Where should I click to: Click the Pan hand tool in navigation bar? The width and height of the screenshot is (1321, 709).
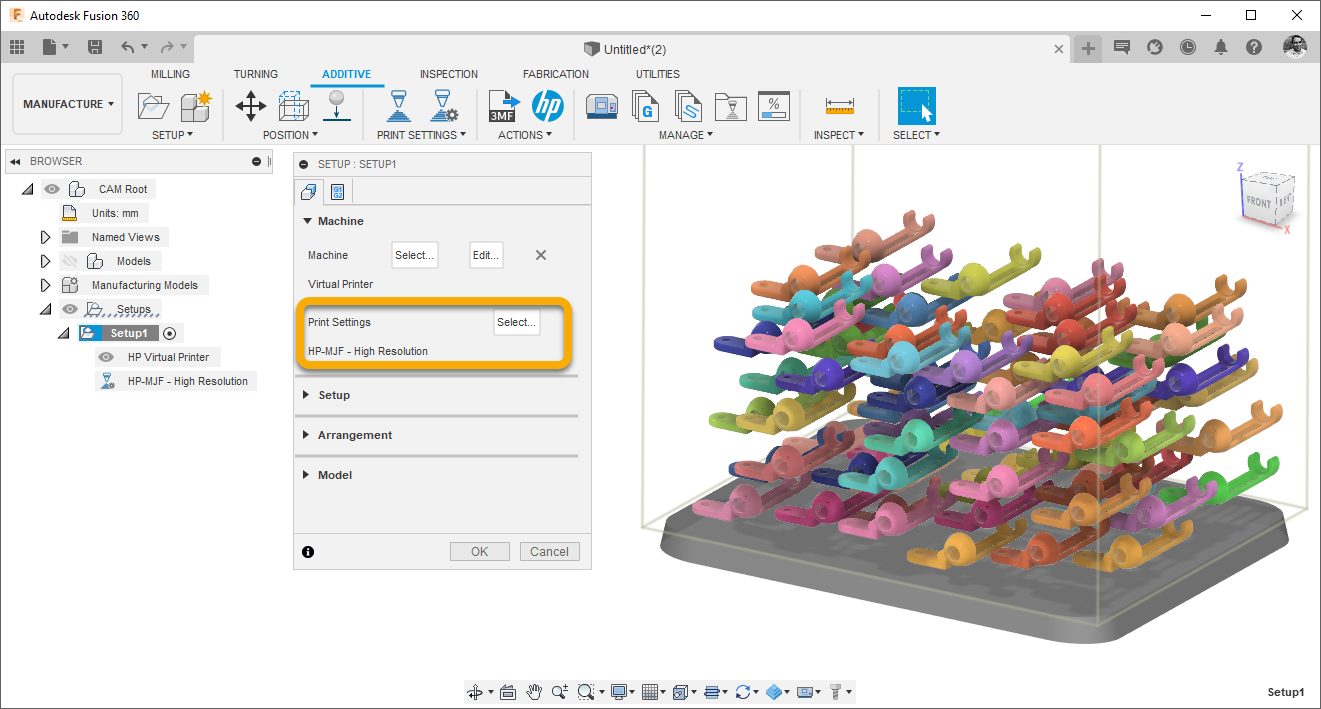pos(534,692)
